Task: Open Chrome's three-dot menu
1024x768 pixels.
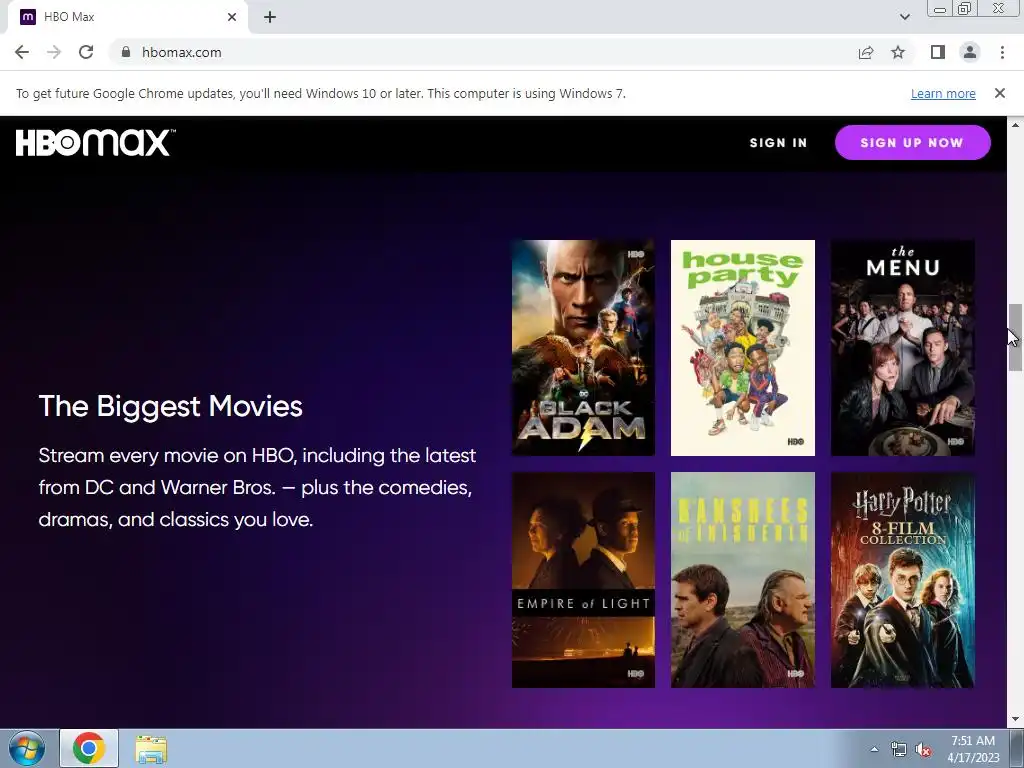Action: click(1002, 52)
